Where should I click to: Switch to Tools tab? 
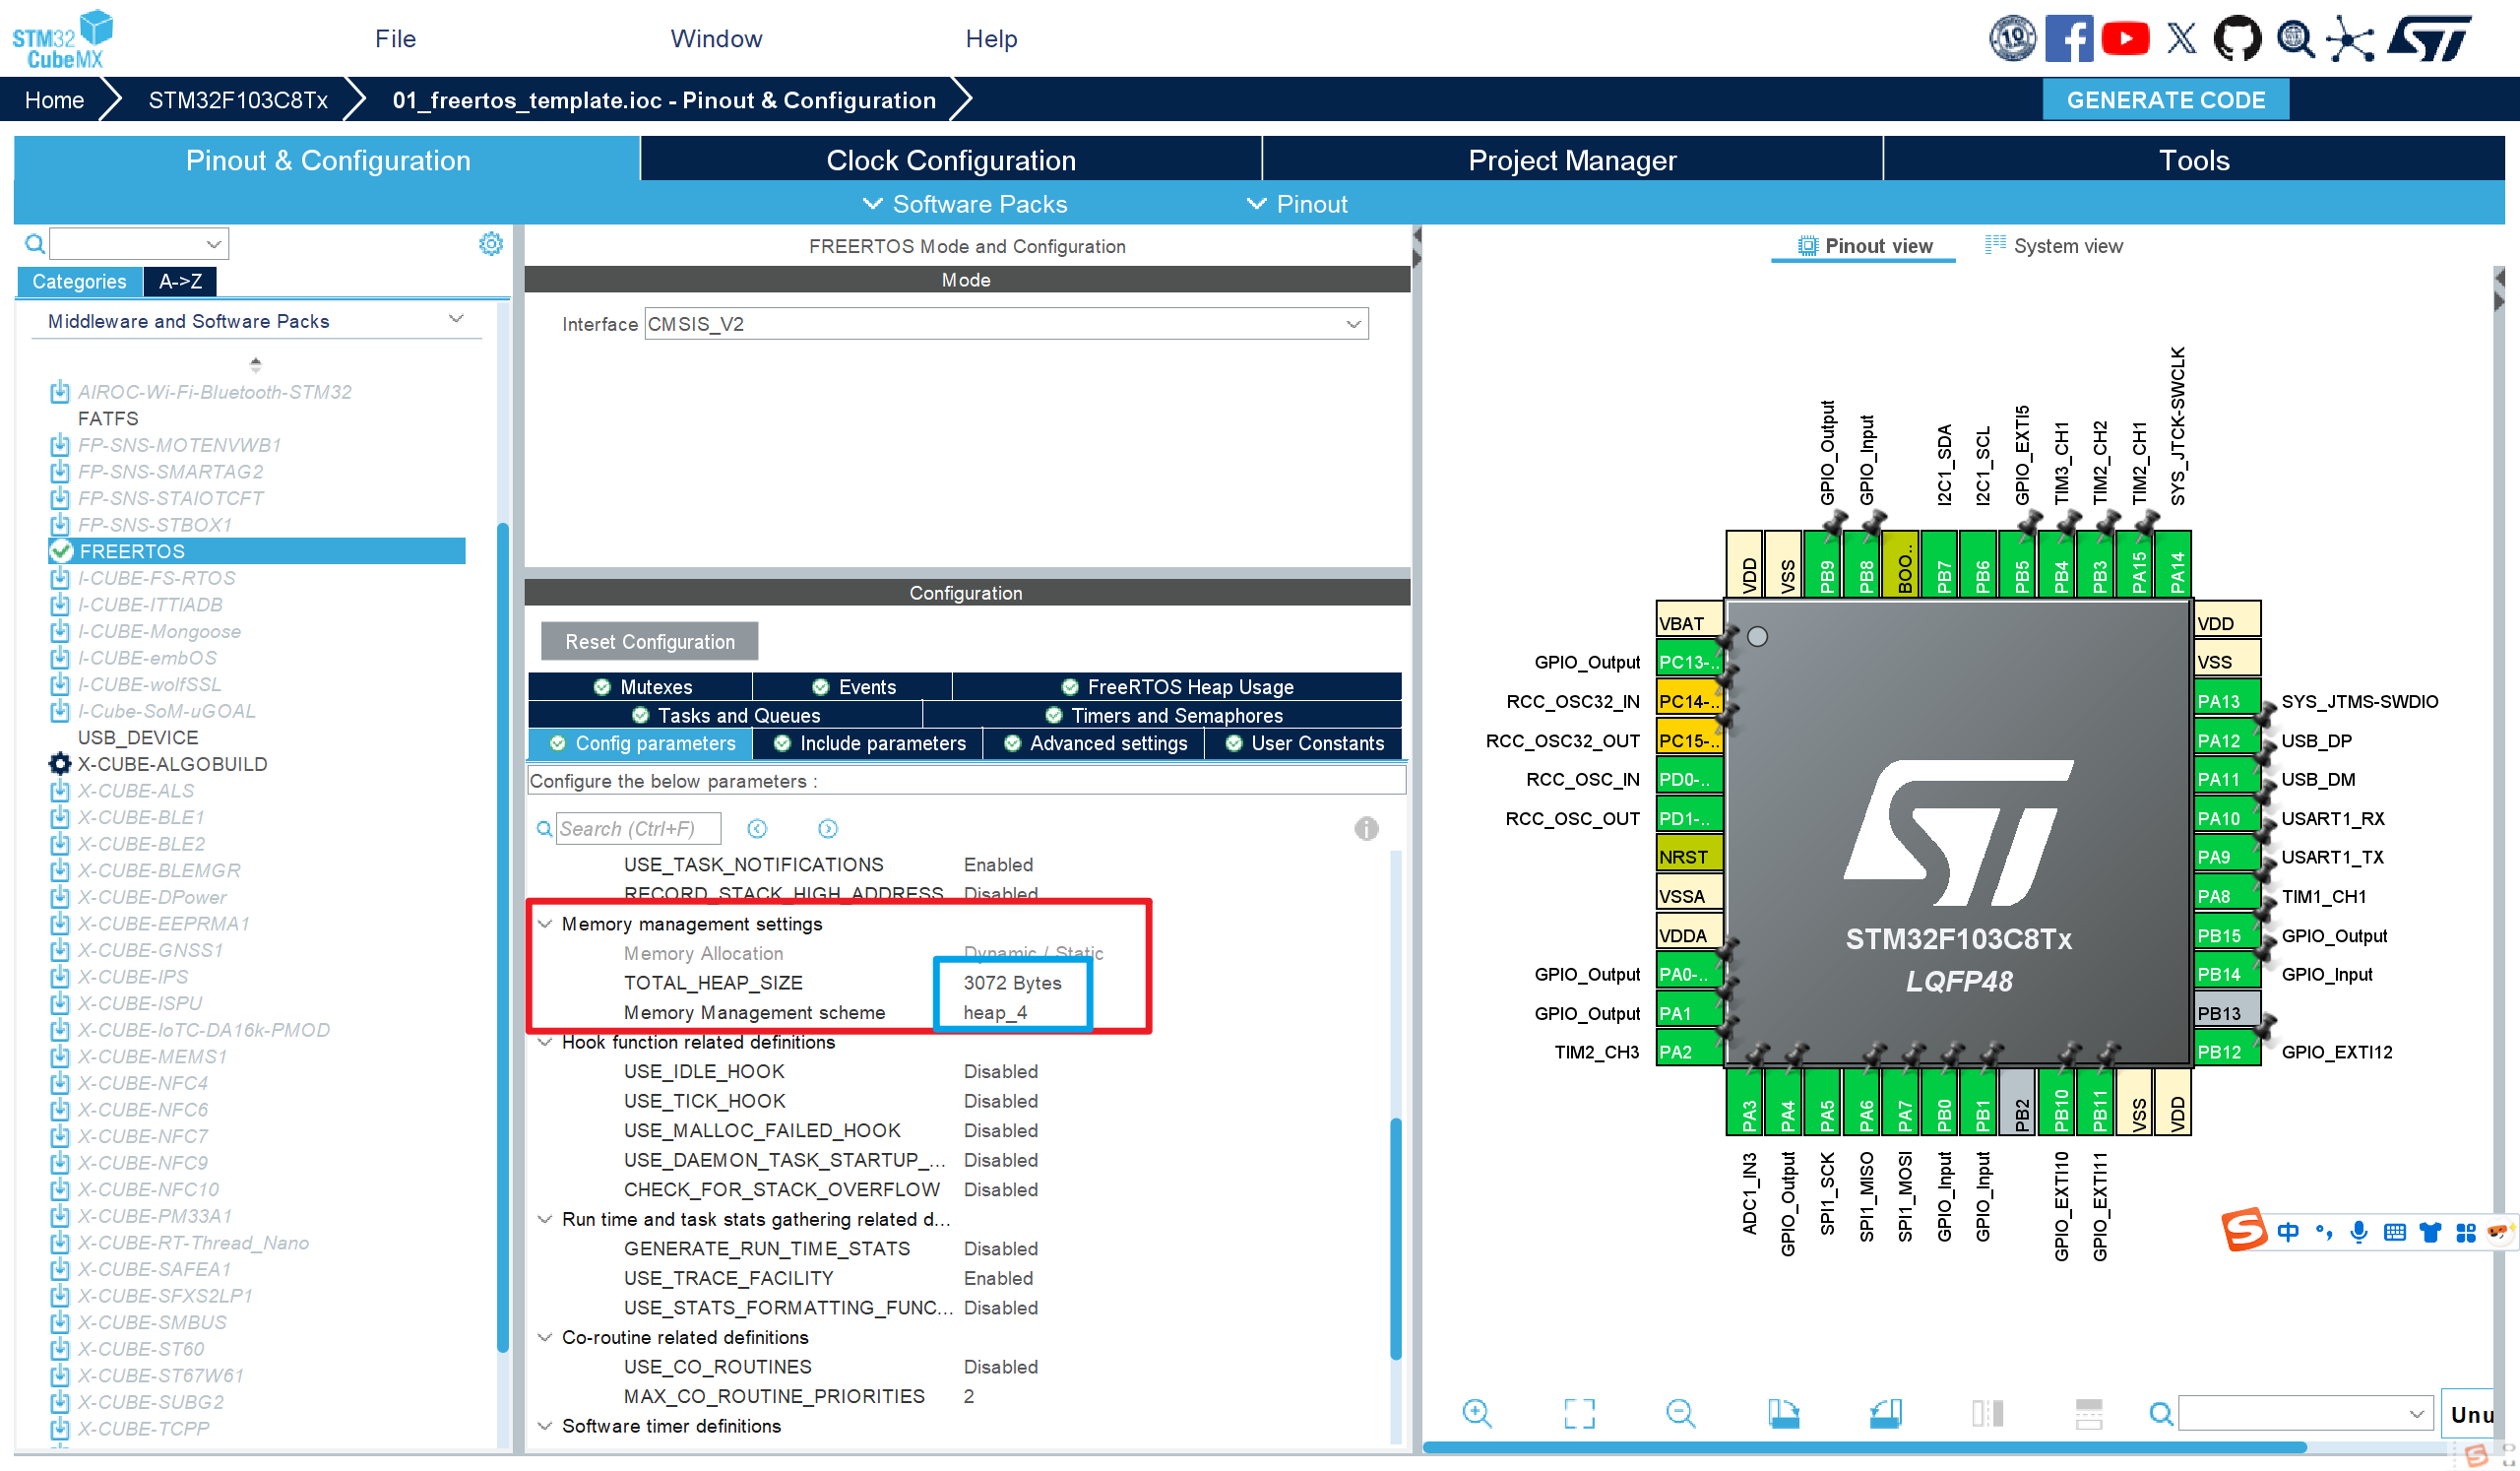(x=2194, y=160)
